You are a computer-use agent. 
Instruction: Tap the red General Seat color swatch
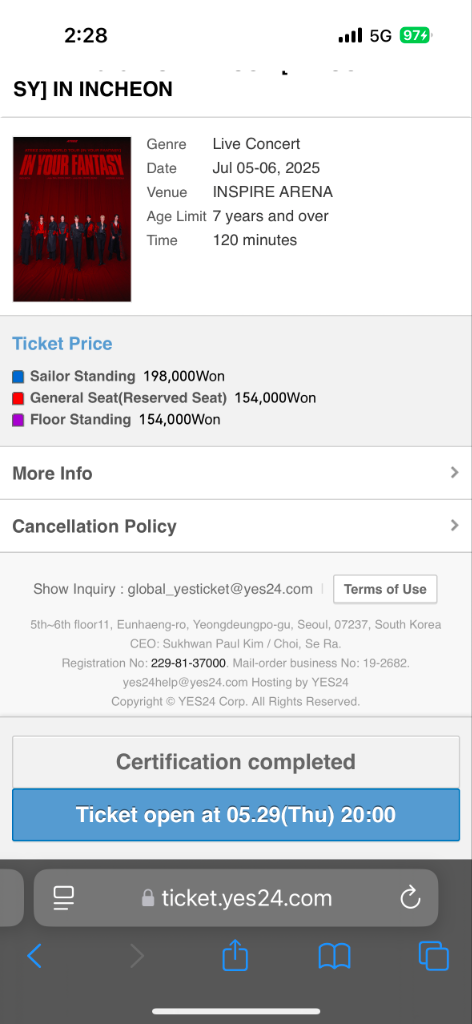18,398
